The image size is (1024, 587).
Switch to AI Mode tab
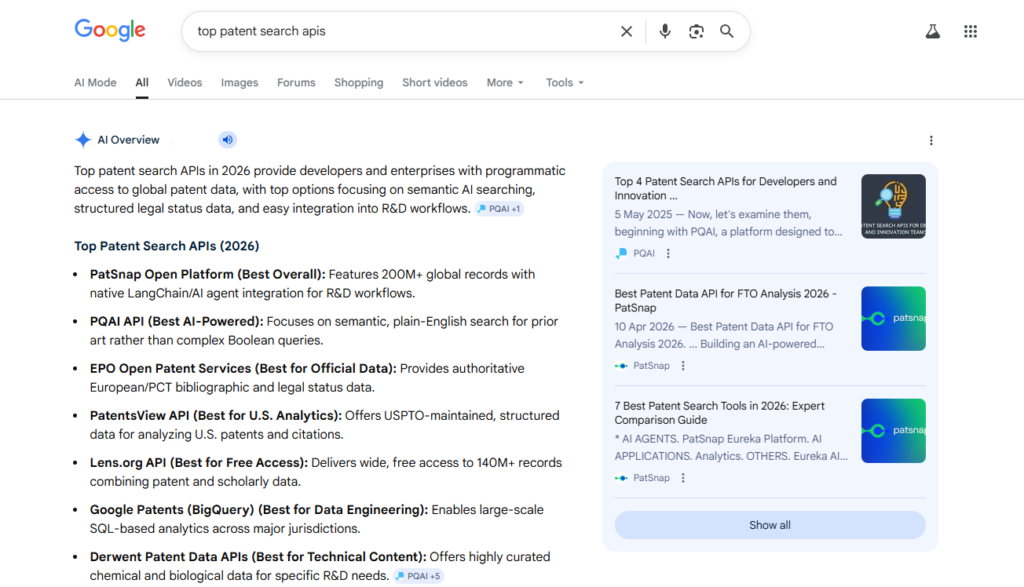tap(95, 83)
